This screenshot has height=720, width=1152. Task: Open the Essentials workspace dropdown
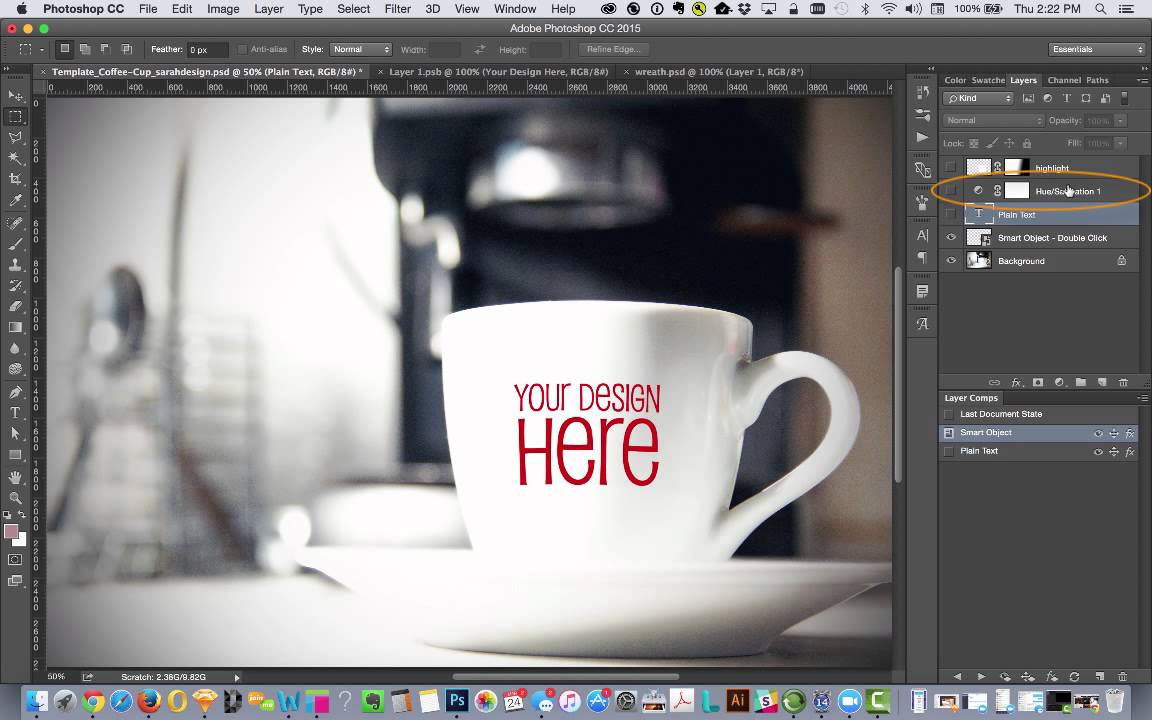pyautogui.click(x=1097, y=49)
